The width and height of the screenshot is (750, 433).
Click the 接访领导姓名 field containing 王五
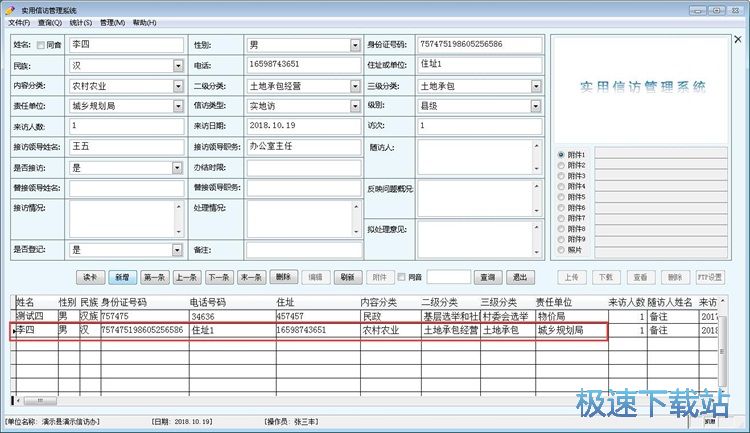click(x=126, y=147)
